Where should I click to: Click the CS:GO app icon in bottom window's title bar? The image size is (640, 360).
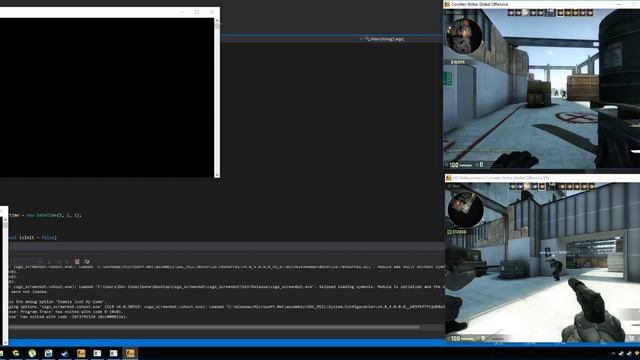coord(449,178)
